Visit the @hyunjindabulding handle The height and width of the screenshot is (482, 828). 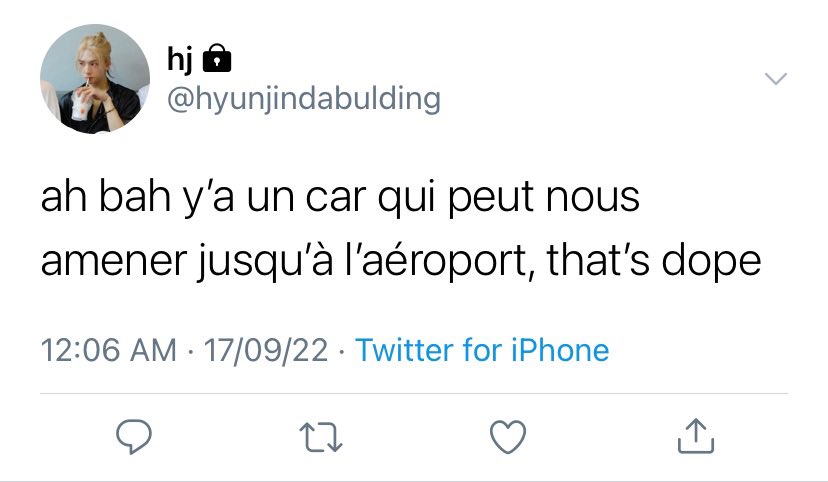coord(304,99)
